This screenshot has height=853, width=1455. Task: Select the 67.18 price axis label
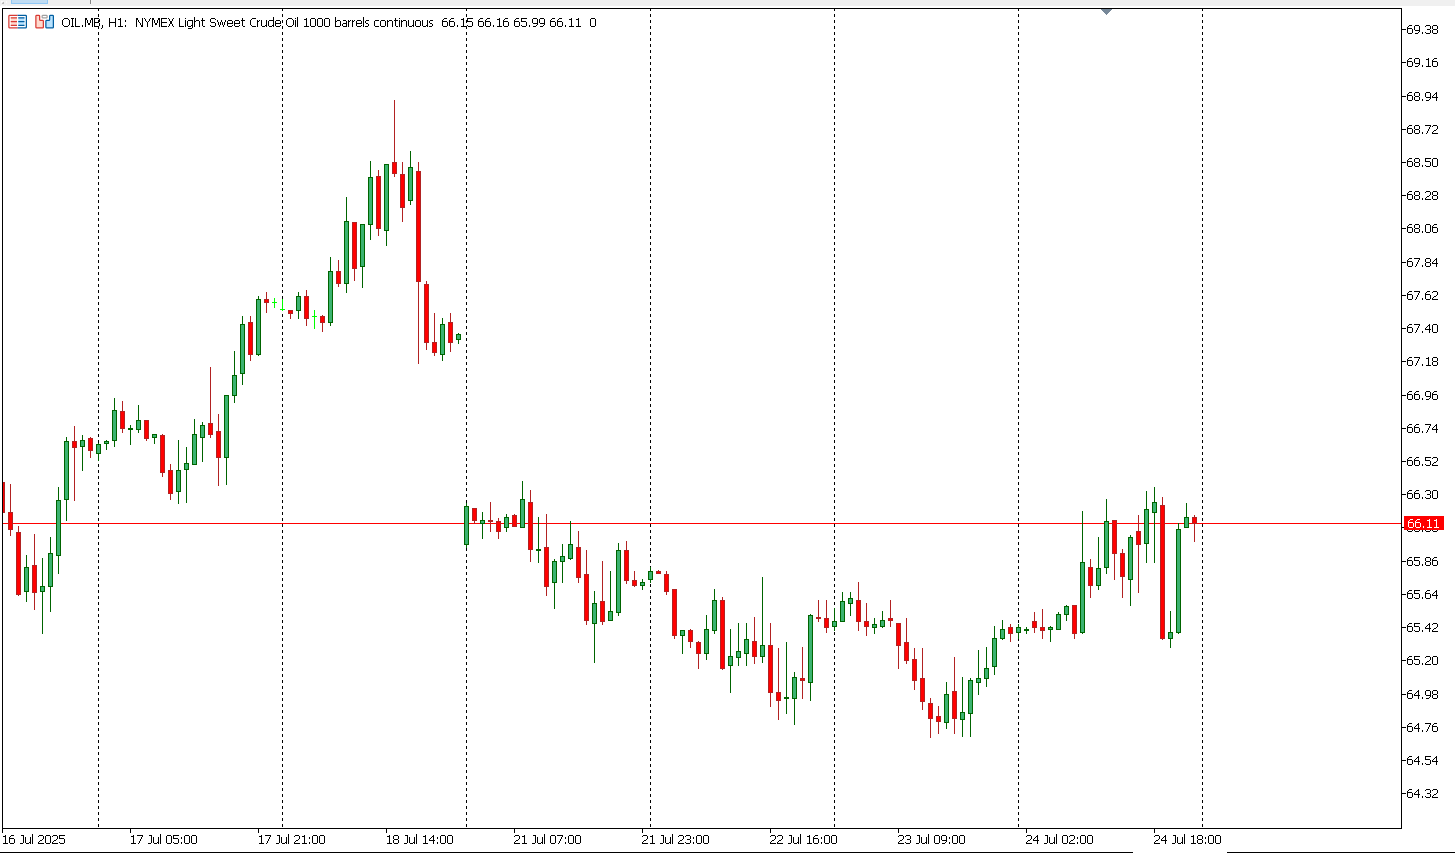(1422, 361)
